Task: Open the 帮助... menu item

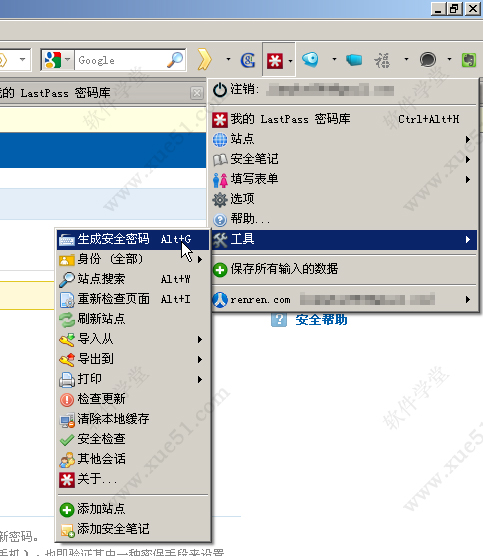Action: [x=344, y=219]
